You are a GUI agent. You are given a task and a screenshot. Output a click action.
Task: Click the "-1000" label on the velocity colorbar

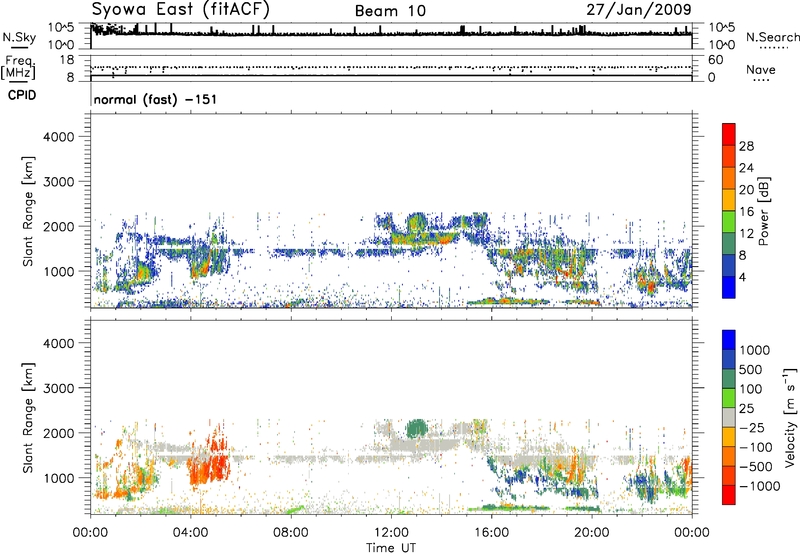coord(759,486)
